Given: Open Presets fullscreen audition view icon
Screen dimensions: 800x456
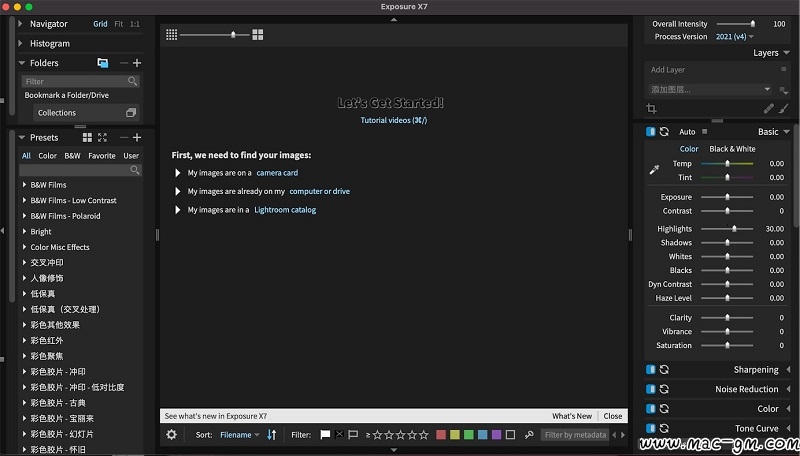Looking at the screenshot, I should pos(103,137).
